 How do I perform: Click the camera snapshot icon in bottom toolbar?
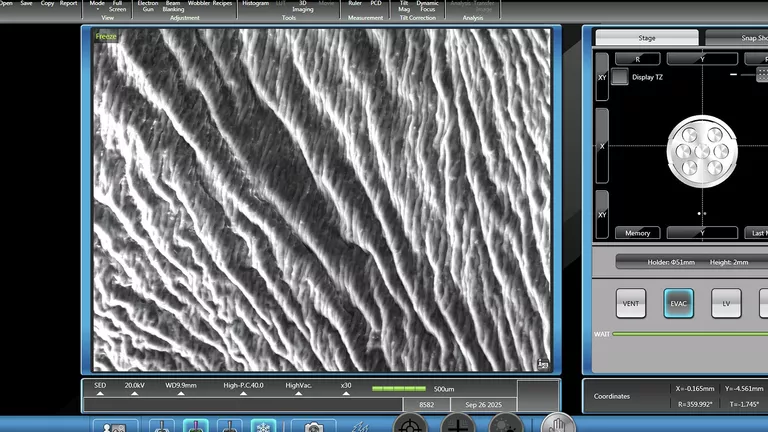click(x=314, y=426)
